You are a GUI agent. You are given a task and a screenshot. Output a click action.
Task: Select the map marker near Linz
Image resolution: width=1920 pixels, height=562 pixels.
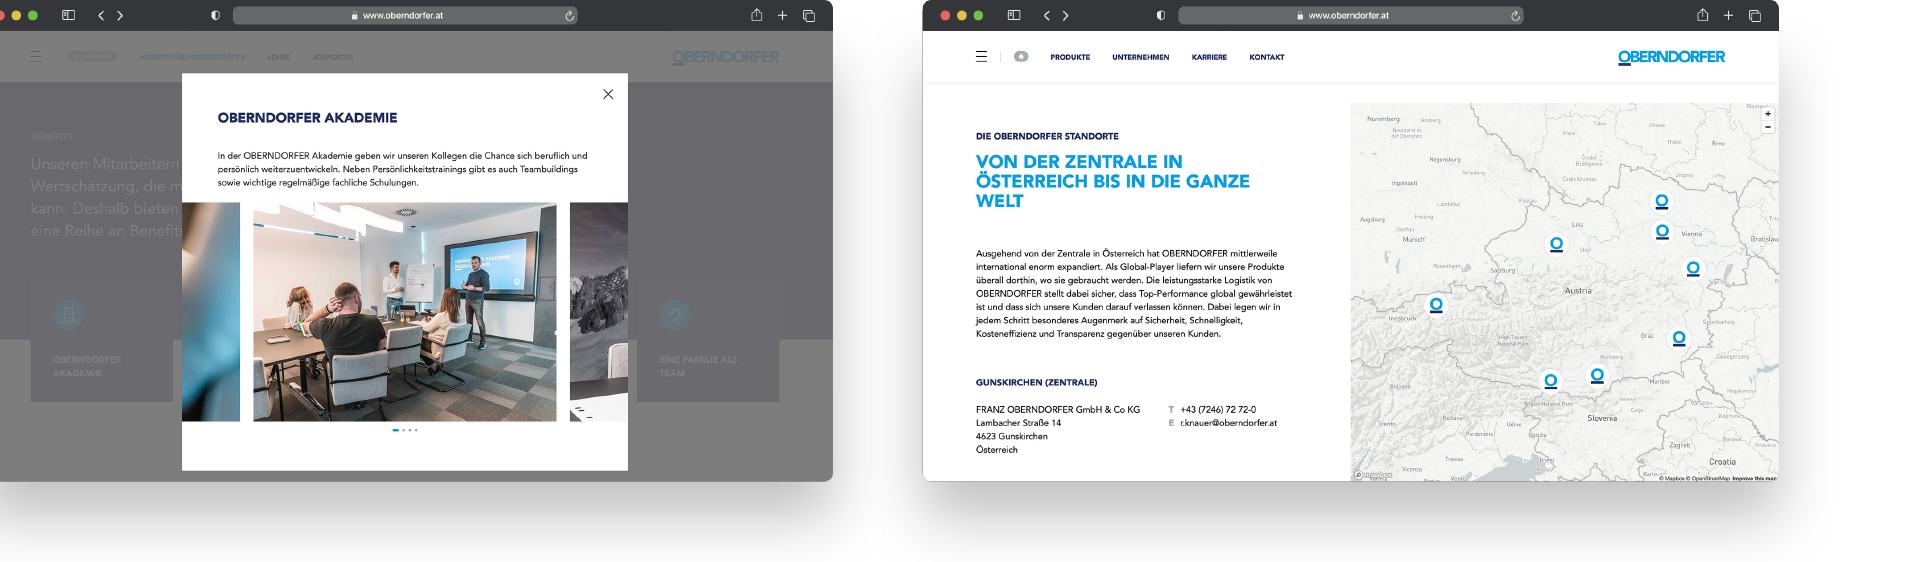(x=1556, y=244)
